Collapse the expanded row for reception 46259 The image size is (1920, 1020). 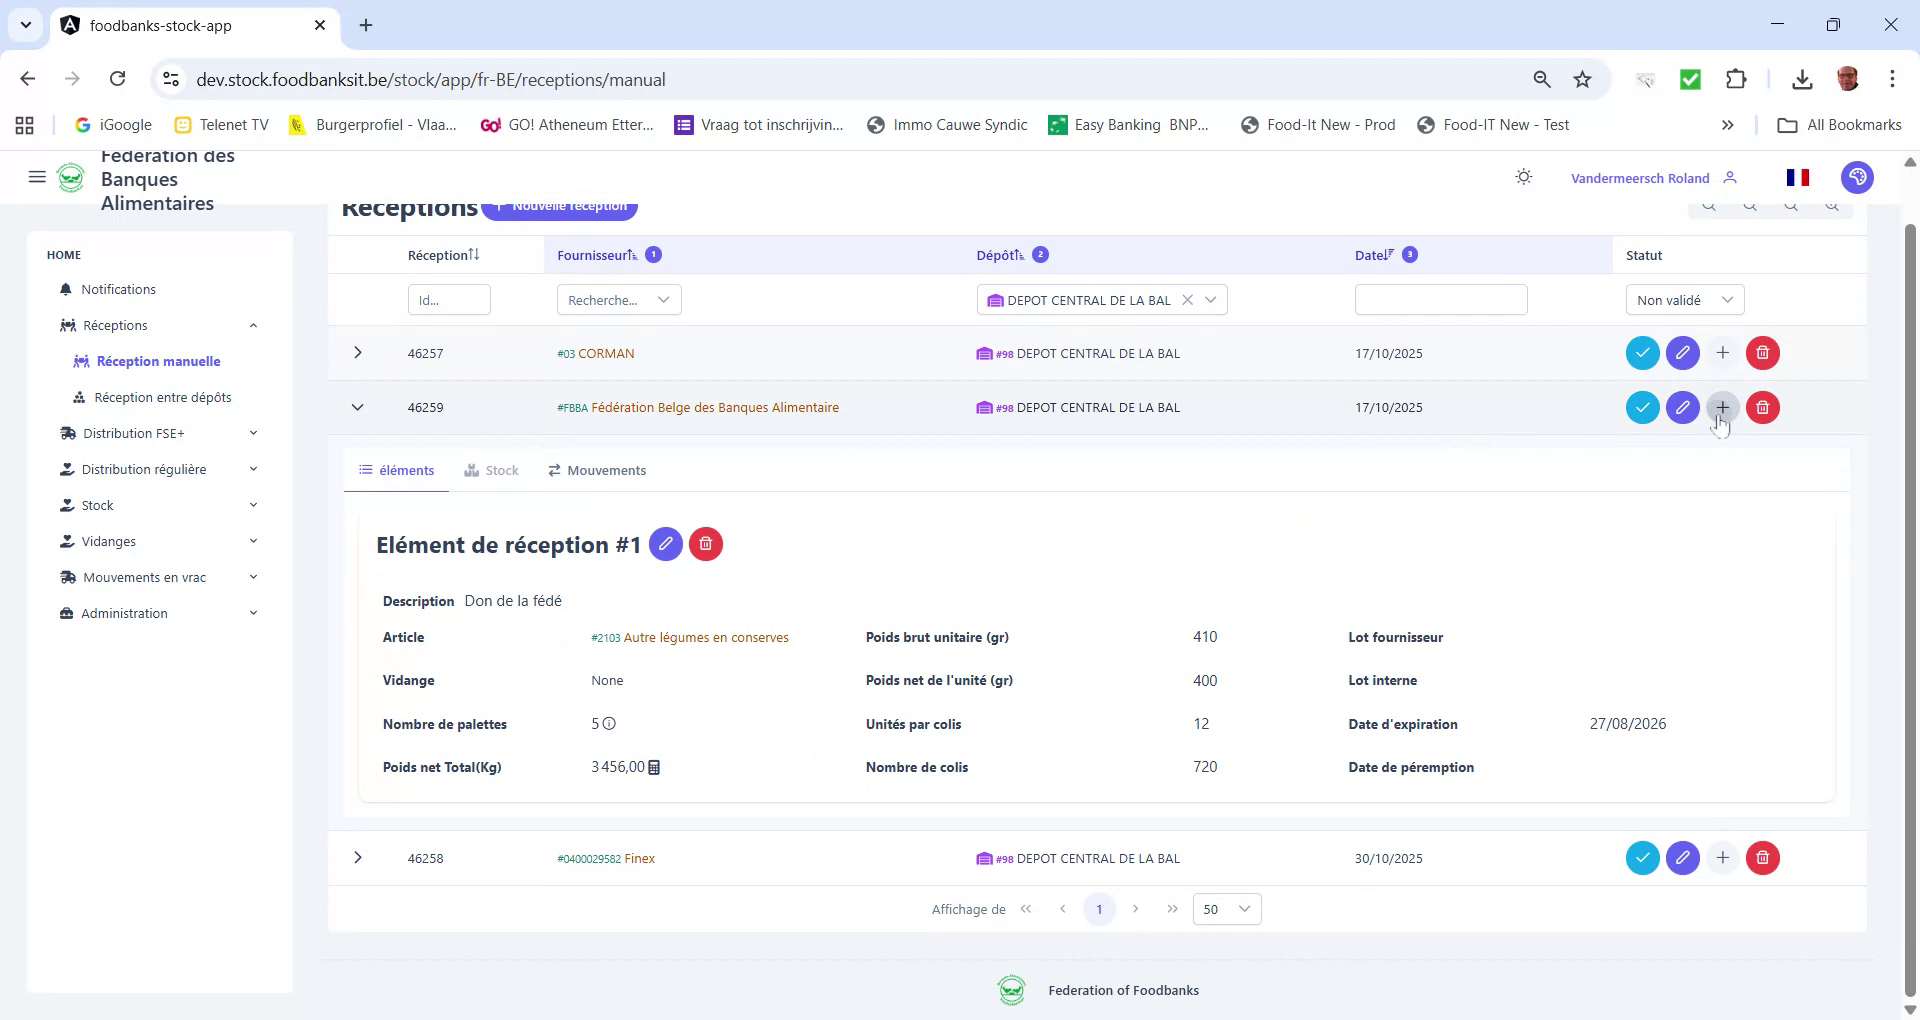tap(357, 406)
